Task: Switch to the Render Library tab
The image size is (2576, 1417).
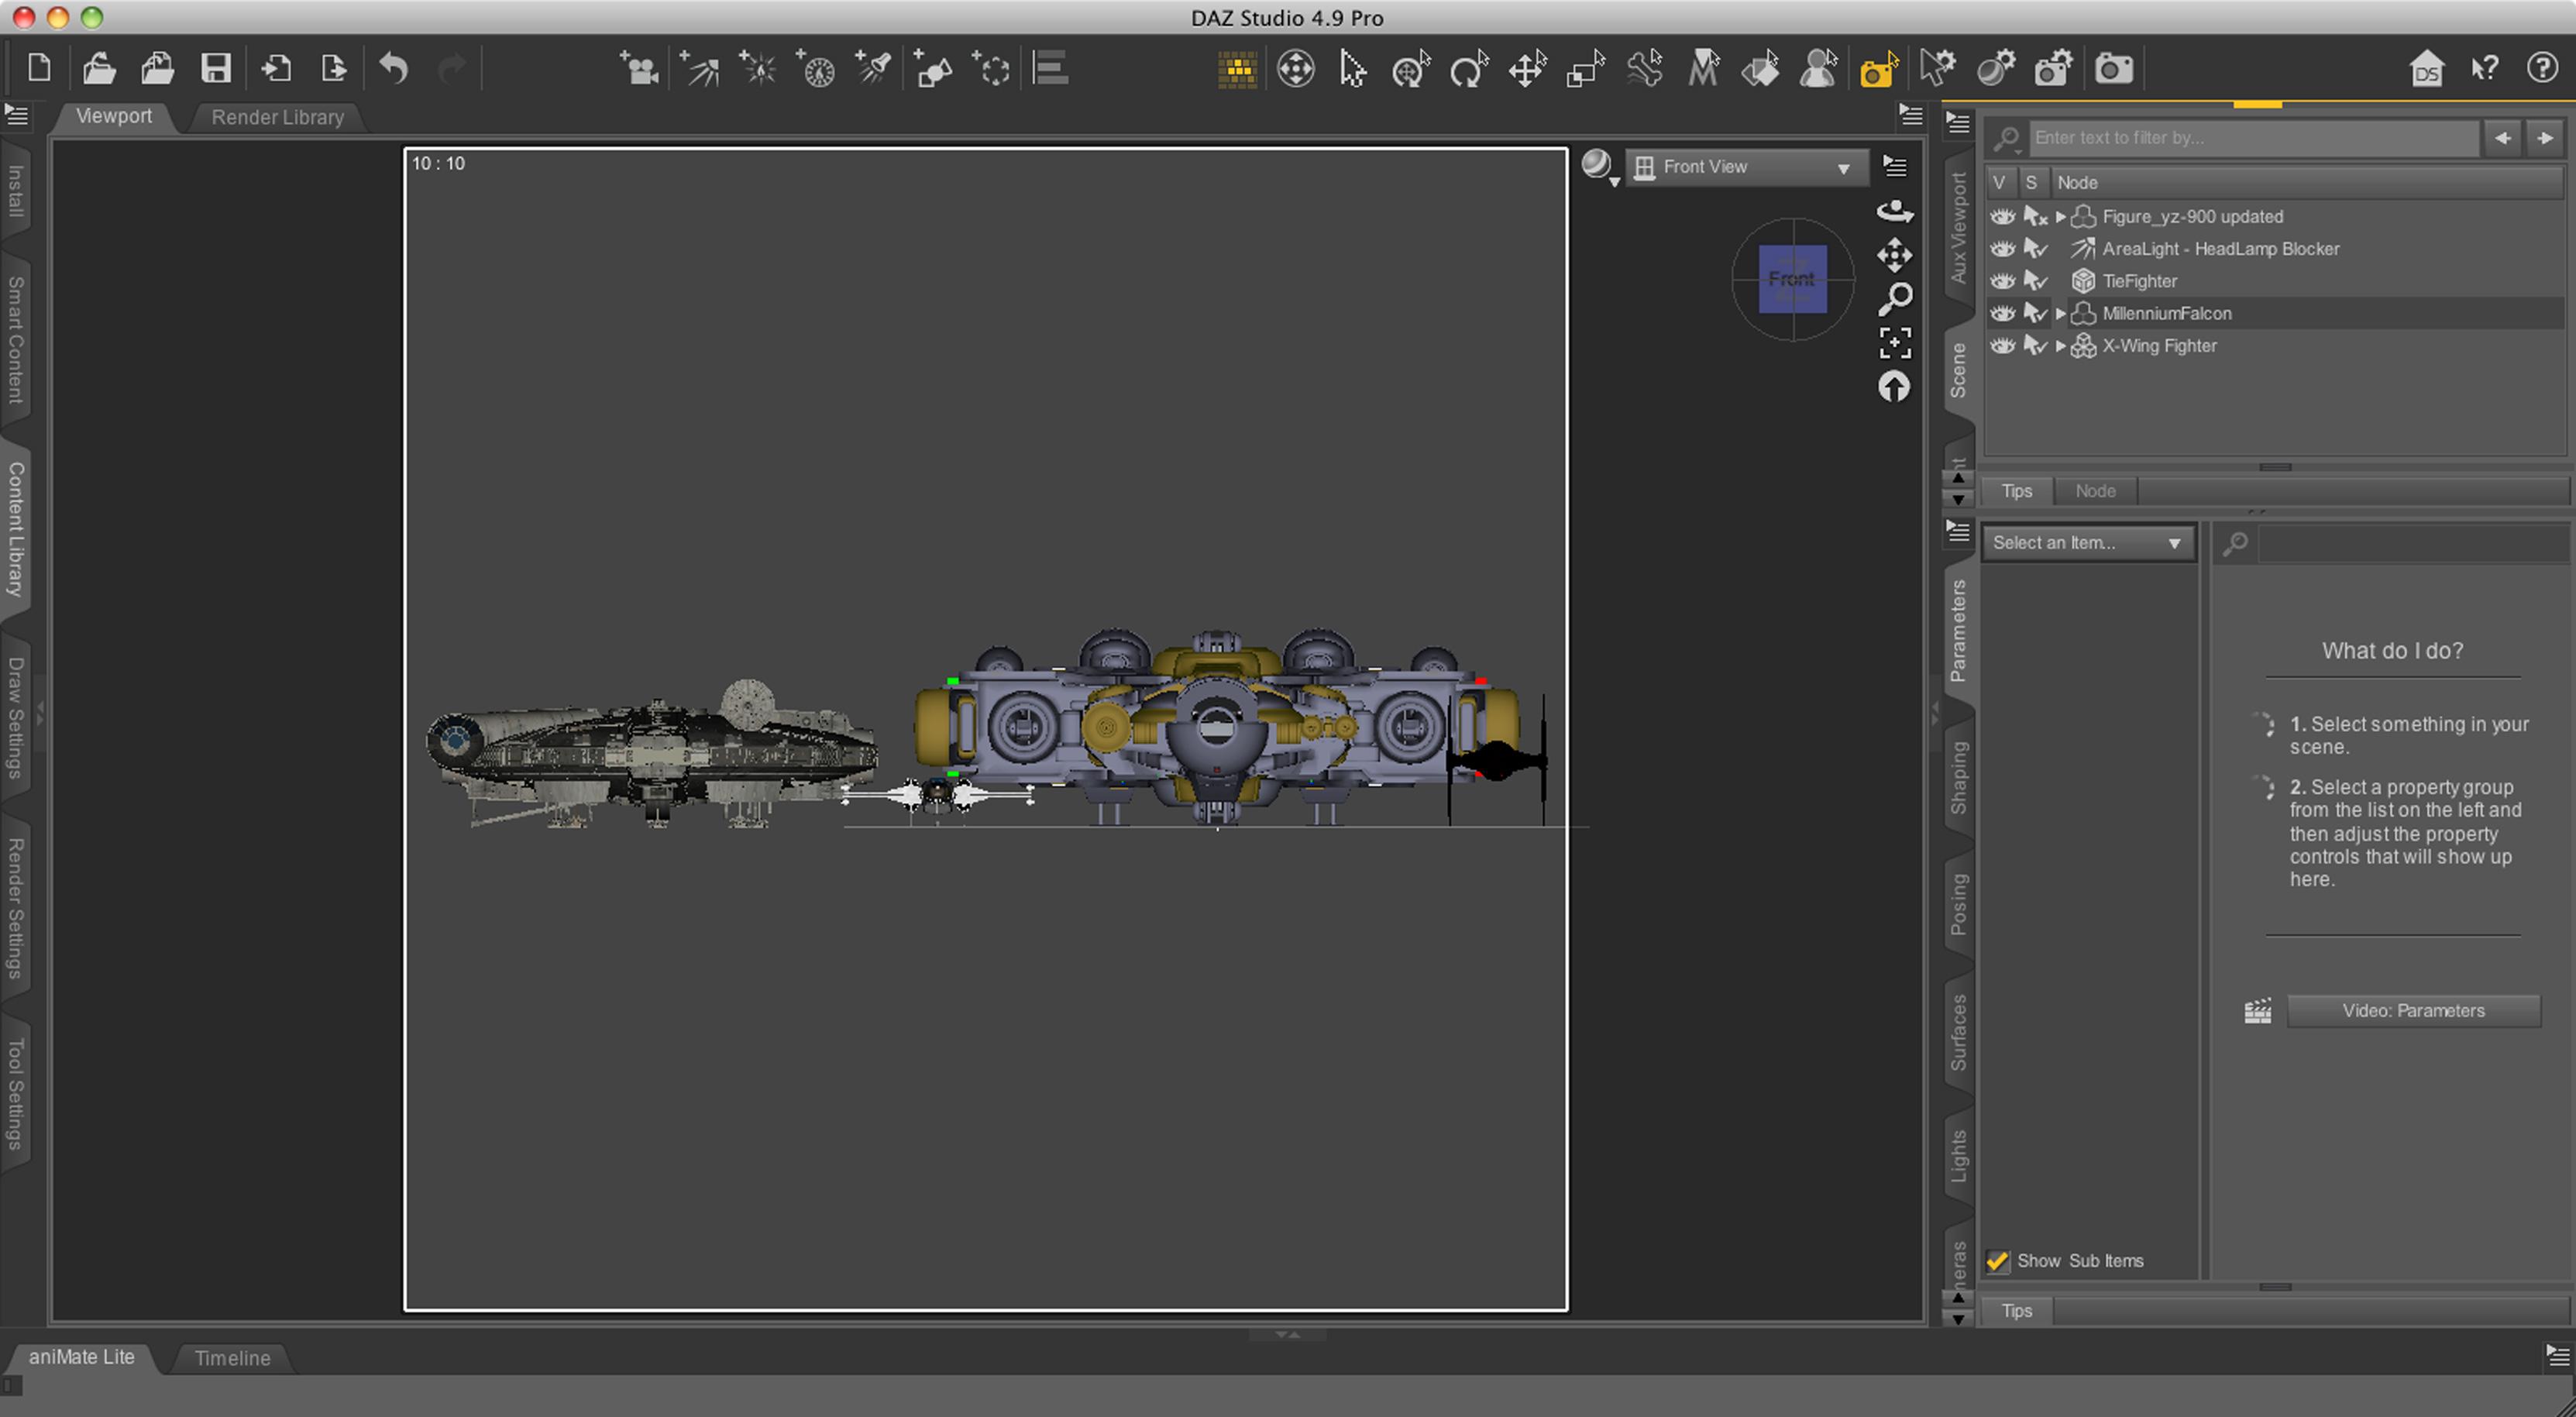Action: (277, 117)
